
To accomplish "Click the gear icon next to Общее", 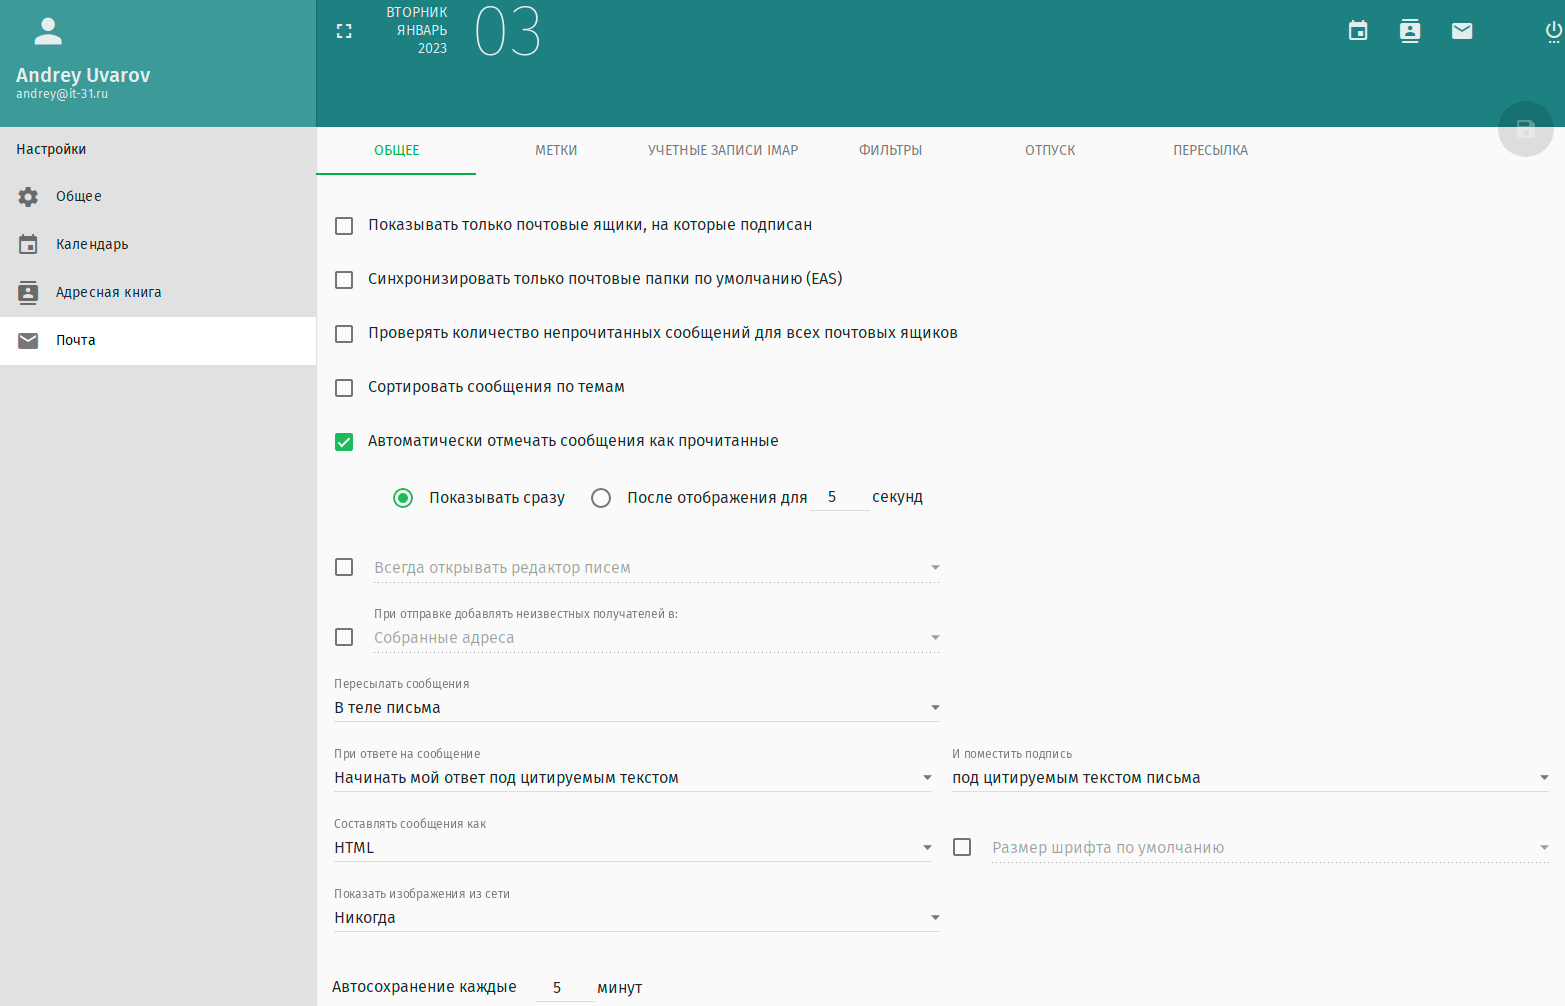I will point(28,196).
